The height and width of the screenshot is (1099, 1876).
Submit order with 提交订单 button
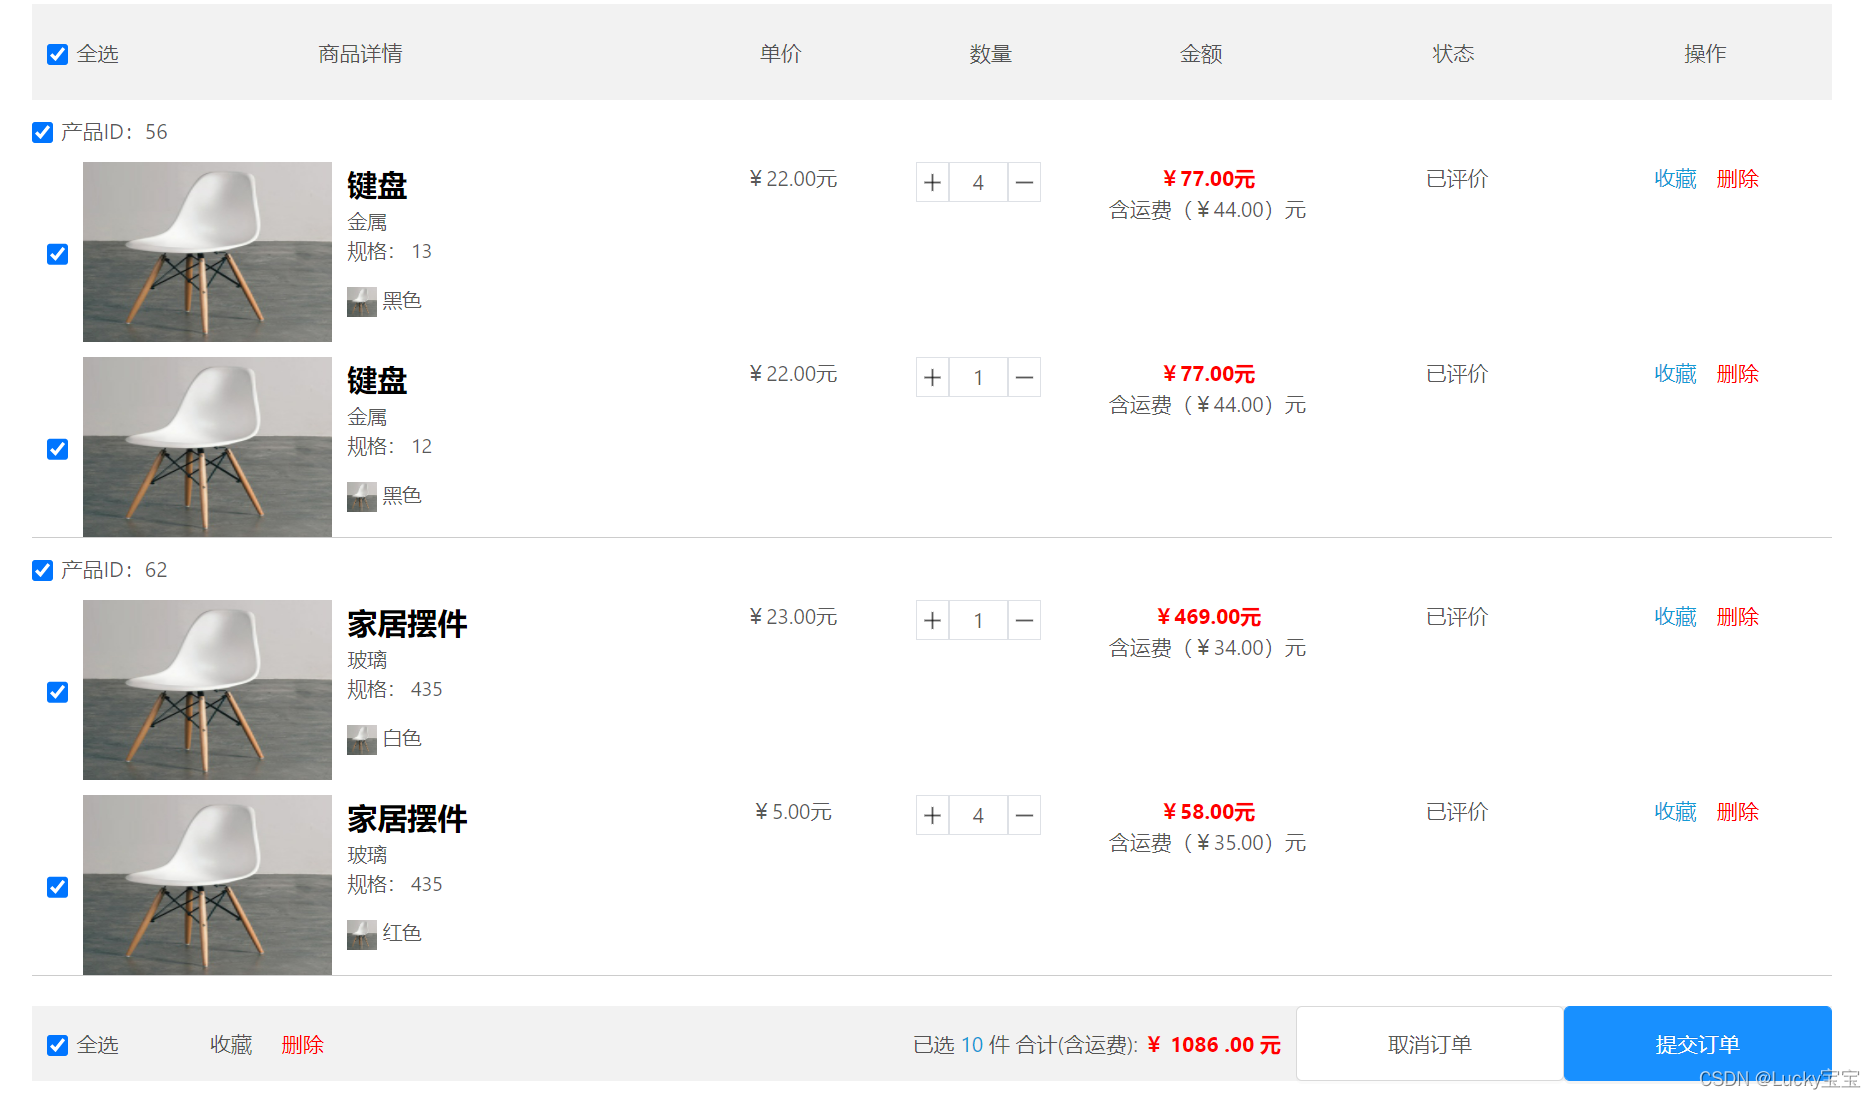tap(1698, 1044)
